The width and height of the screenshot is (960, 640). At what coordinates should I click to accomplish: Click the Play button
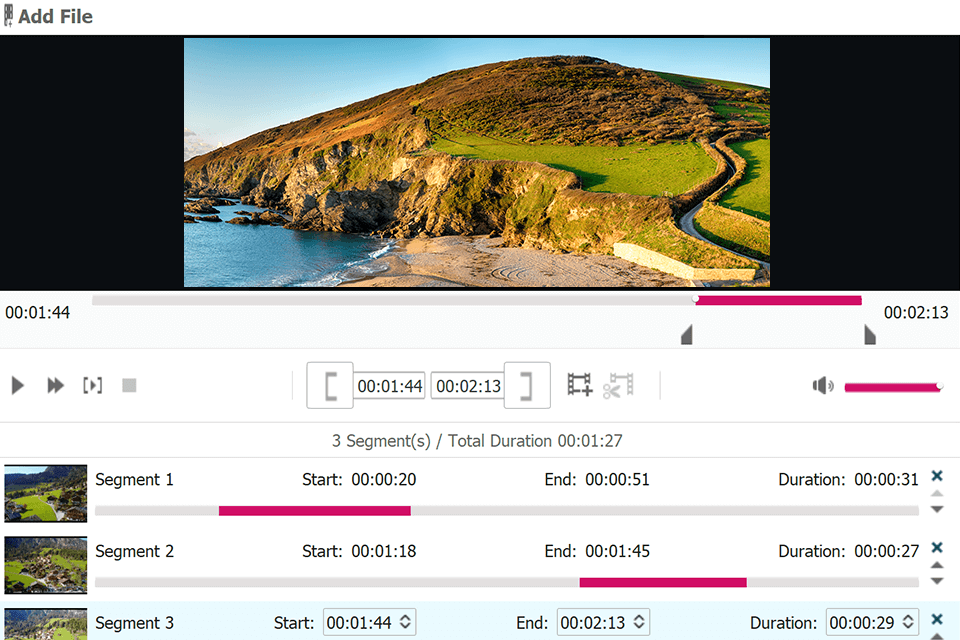[x=17, y=385]
